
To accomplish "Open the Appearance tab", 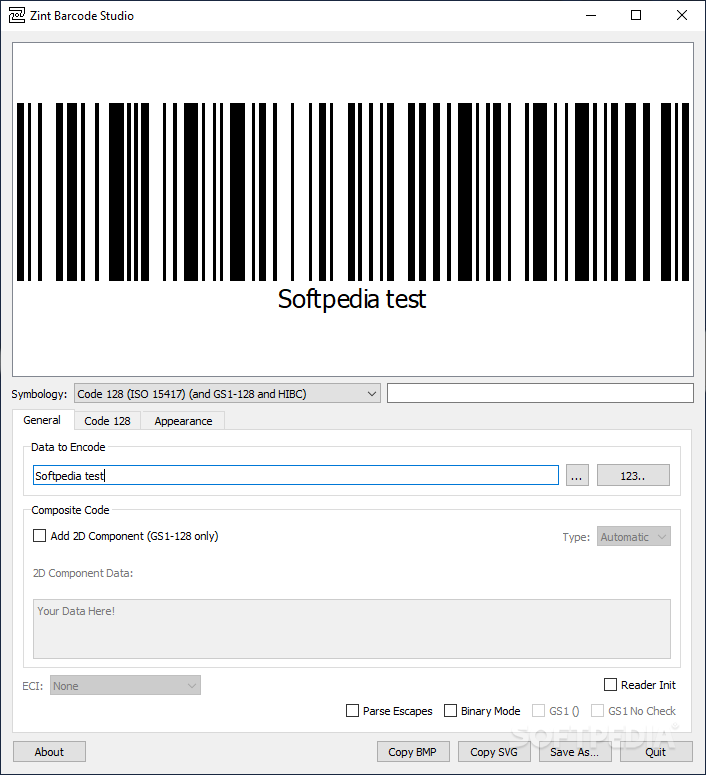I will (x=183, y=421).
